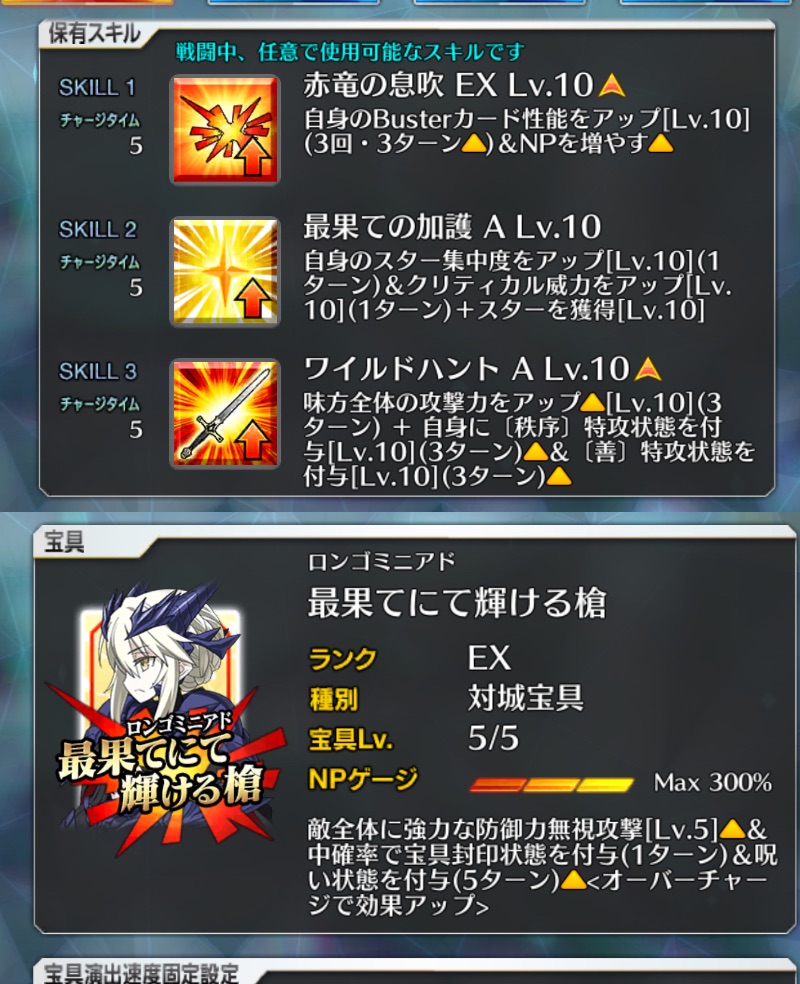Viewport: 800px width, 984px height.
Task: Expand the 宝具演出速度固定設定 section
Action: pos(142,973)
